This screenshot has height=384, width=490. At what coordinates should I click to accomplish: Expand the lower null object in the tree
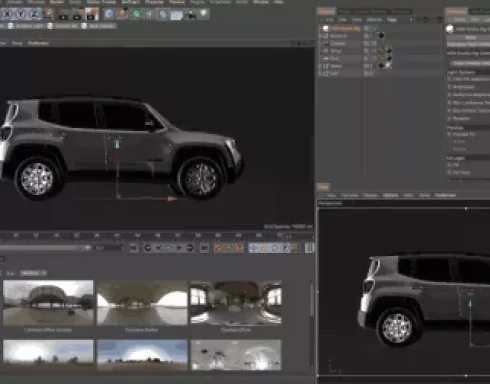point(321,73)
